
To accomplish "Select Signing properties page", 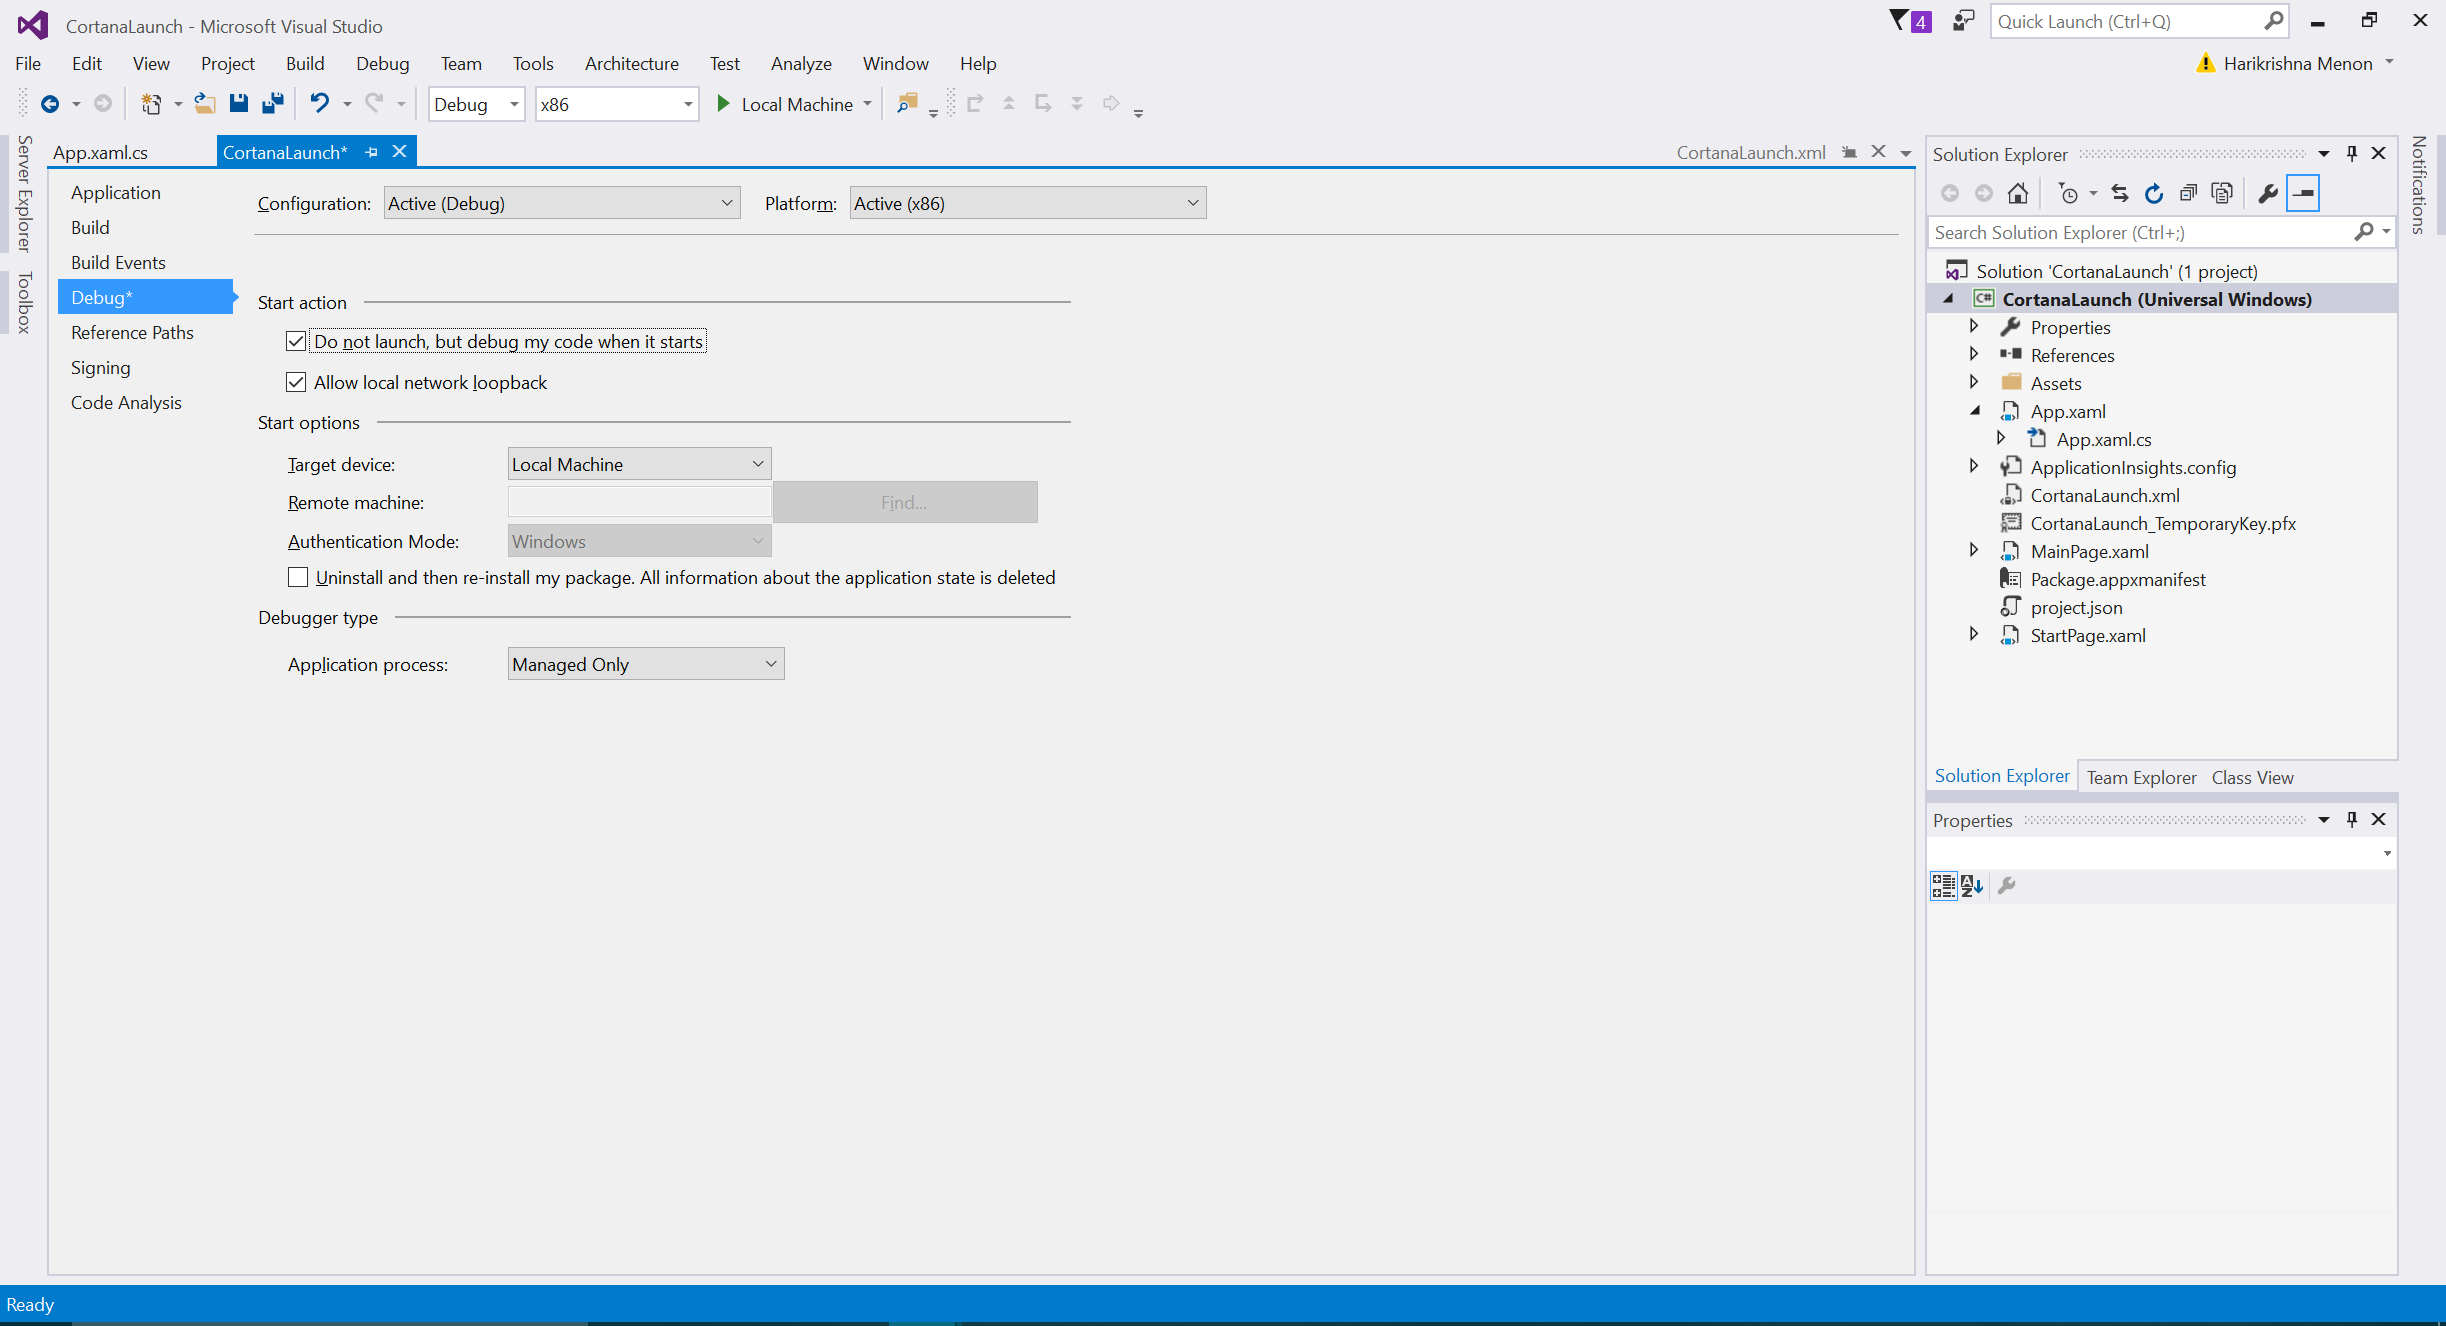I will pos(100,367).
